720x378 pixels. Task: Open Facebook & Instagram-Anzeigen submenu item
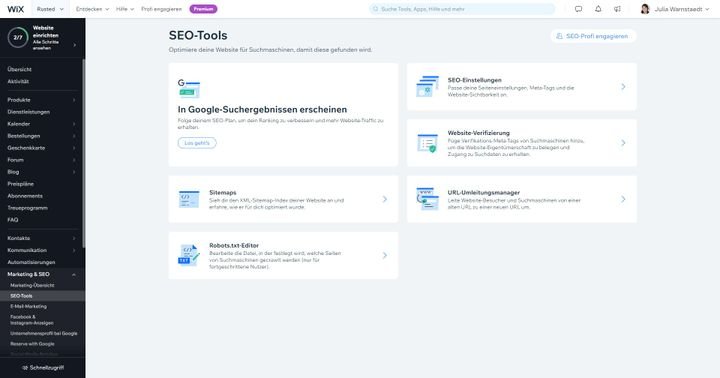32,320
